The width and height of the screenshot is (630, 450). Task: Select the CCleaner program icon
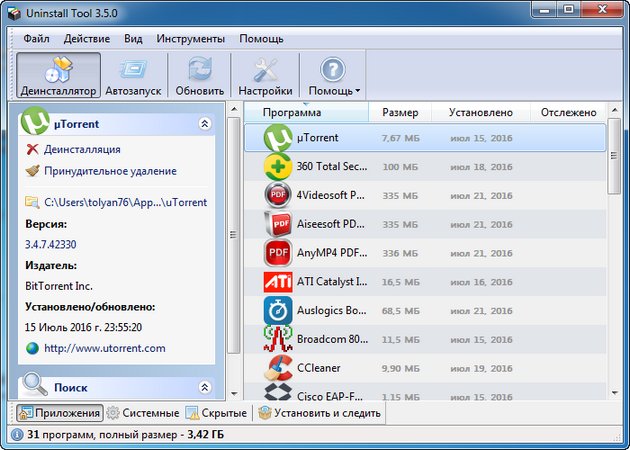(x=277, y=367)
